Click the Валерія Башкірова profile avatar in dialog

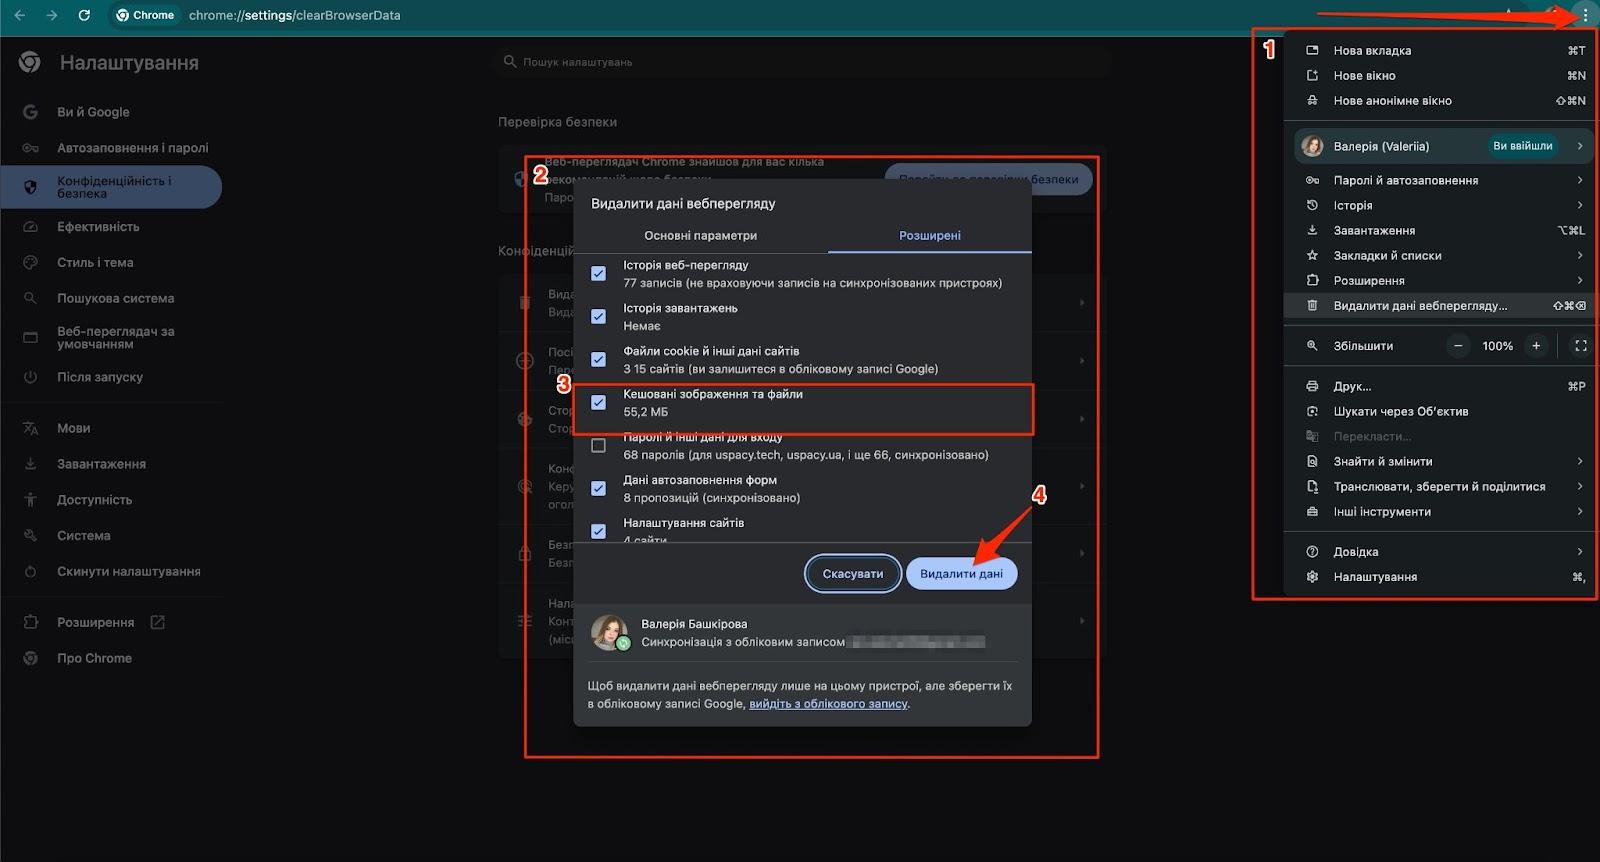click(x=609, y=632)
